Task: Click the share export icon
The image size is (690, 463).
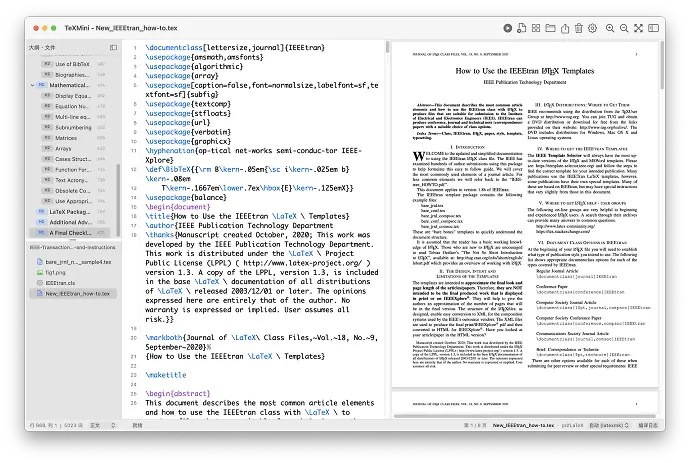Action: click(x=565, y=29)
